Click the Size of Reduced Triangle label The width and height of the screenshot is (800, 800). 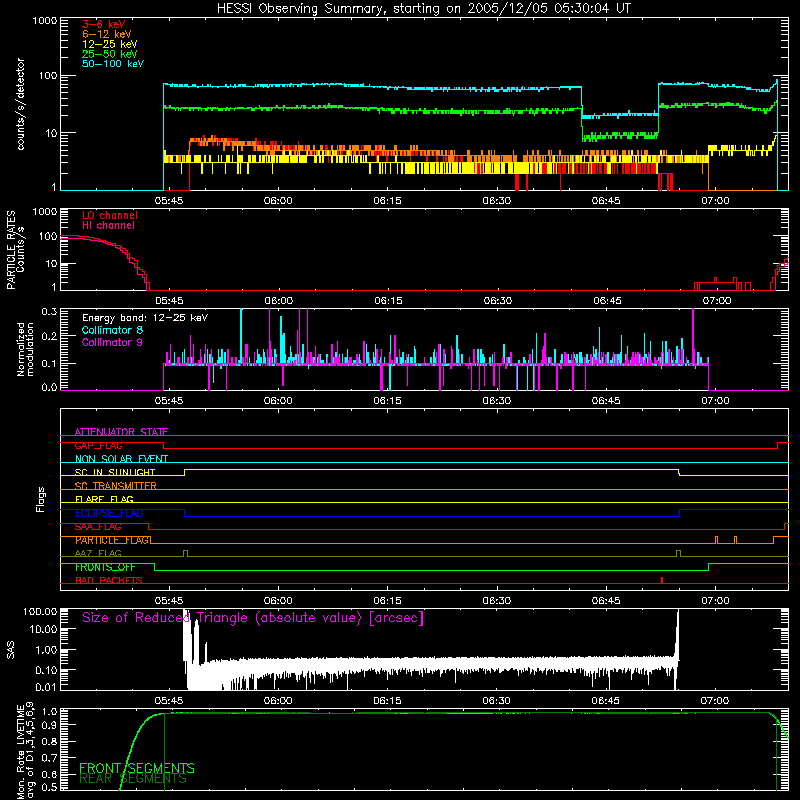[x=253, y=618]
